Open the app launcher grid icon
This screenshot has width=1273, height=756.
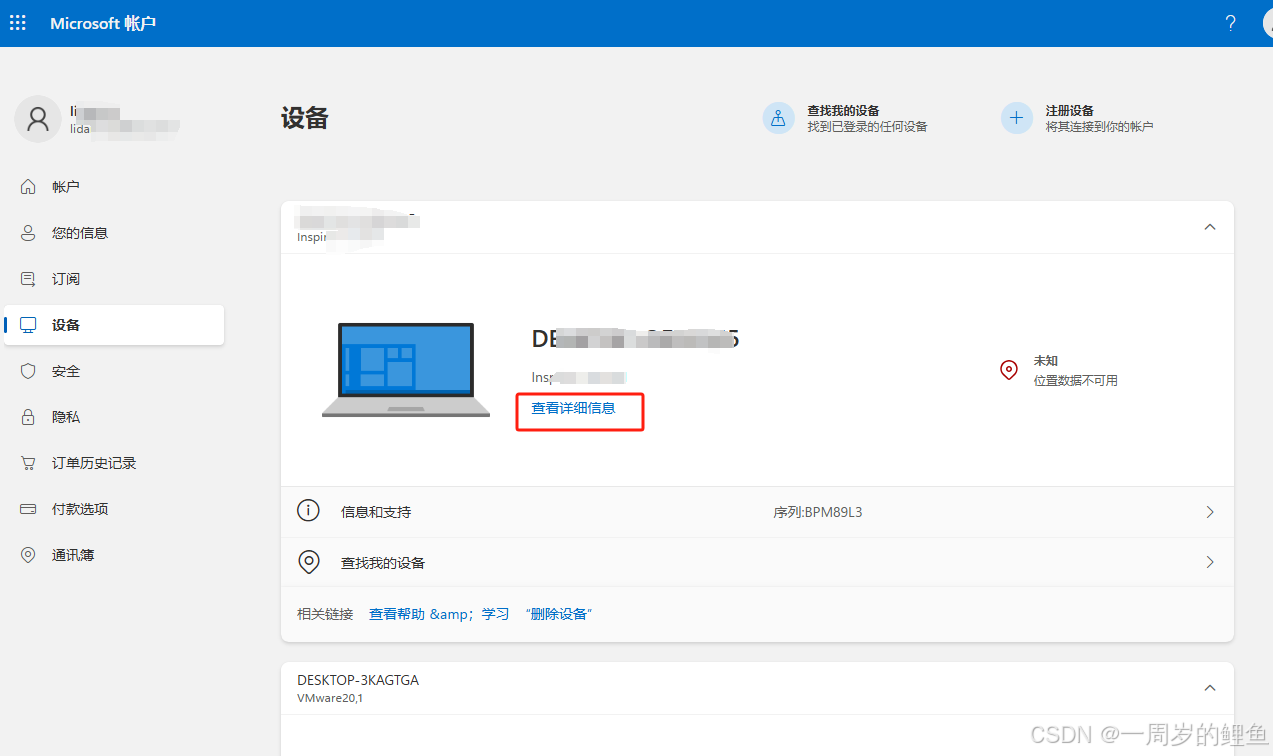click(18, 23)
